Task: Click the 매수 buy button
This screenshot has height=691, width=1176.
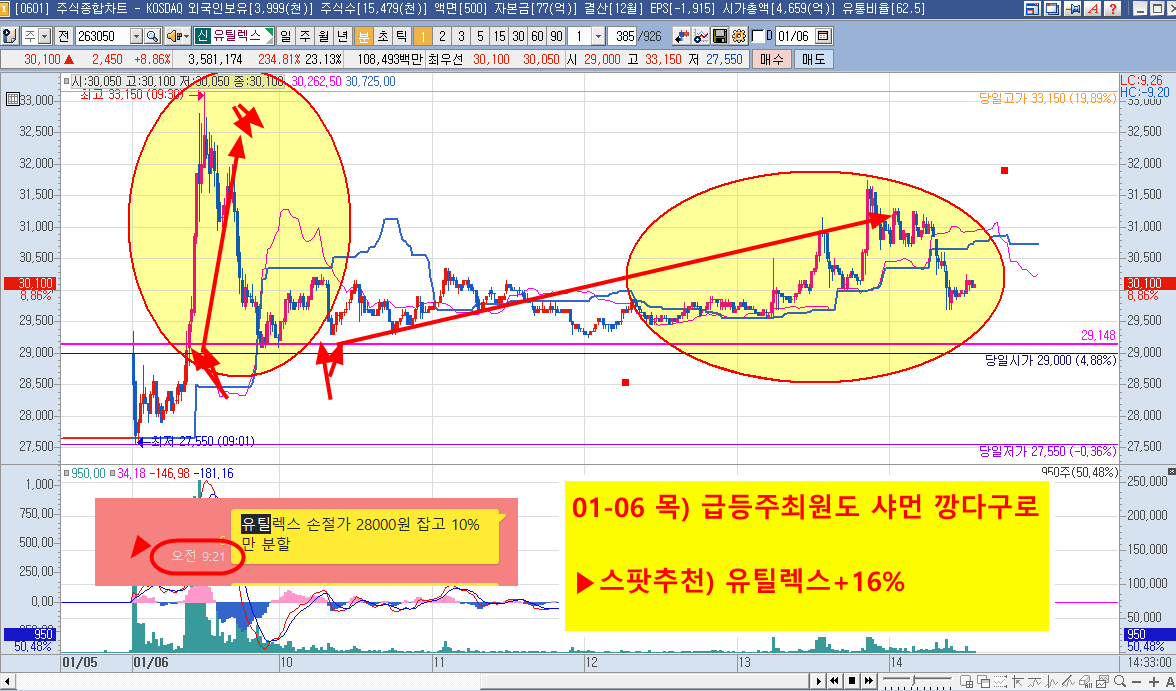Action: coord(771,59)
